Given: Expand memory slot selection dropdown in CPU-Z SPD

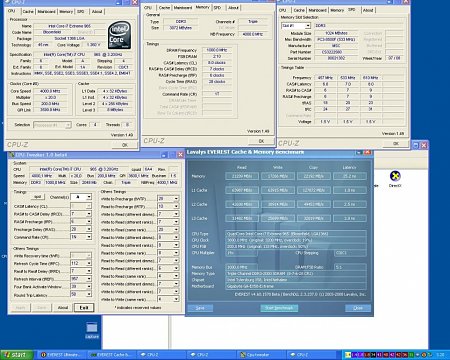Looking at the screenshot, I should [x=308, y=26].
